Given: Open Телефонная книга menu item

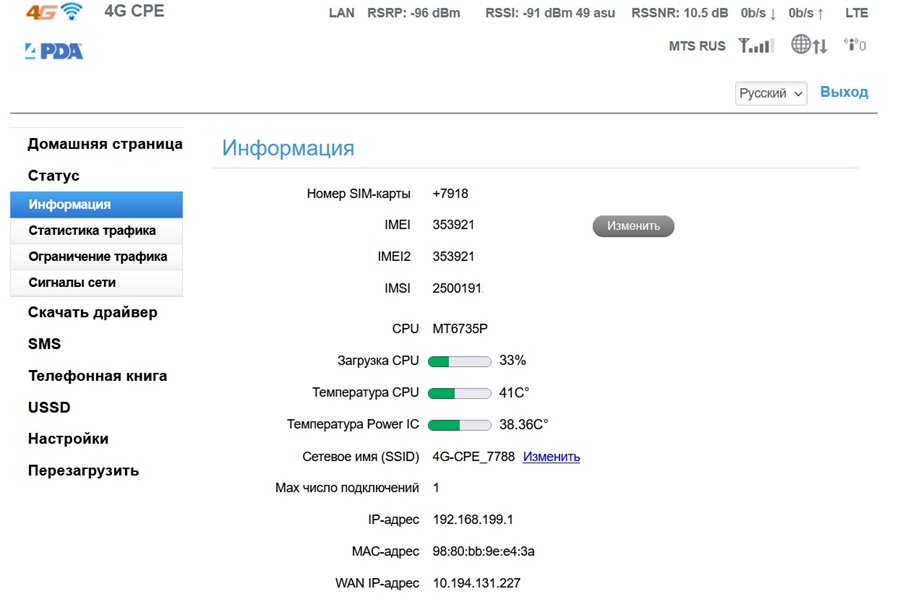Looking at the screenshot, I should (98, 376).
